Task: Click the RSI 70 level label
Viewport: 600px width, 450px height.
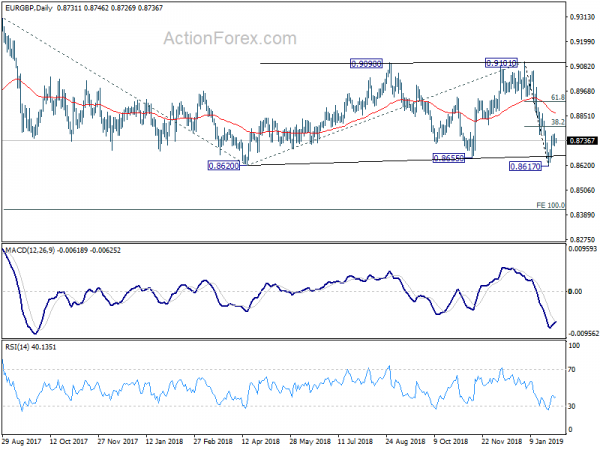Action: 572,370
